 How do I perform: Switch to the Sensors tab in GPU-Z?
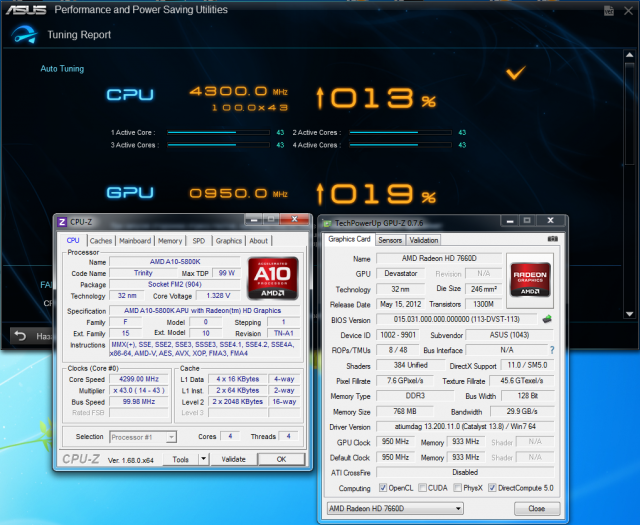coord(390,240)
